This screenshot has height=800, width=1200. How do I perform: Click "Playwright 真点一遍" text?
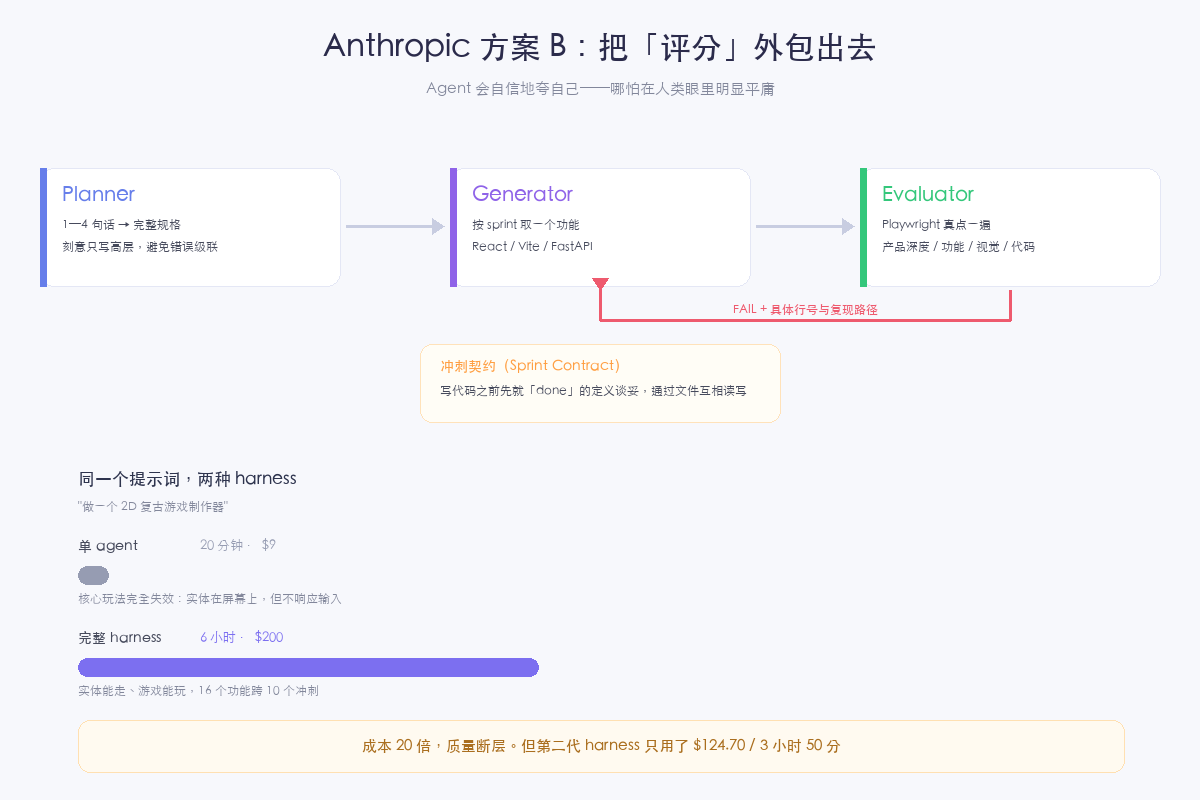pos(936,225)
